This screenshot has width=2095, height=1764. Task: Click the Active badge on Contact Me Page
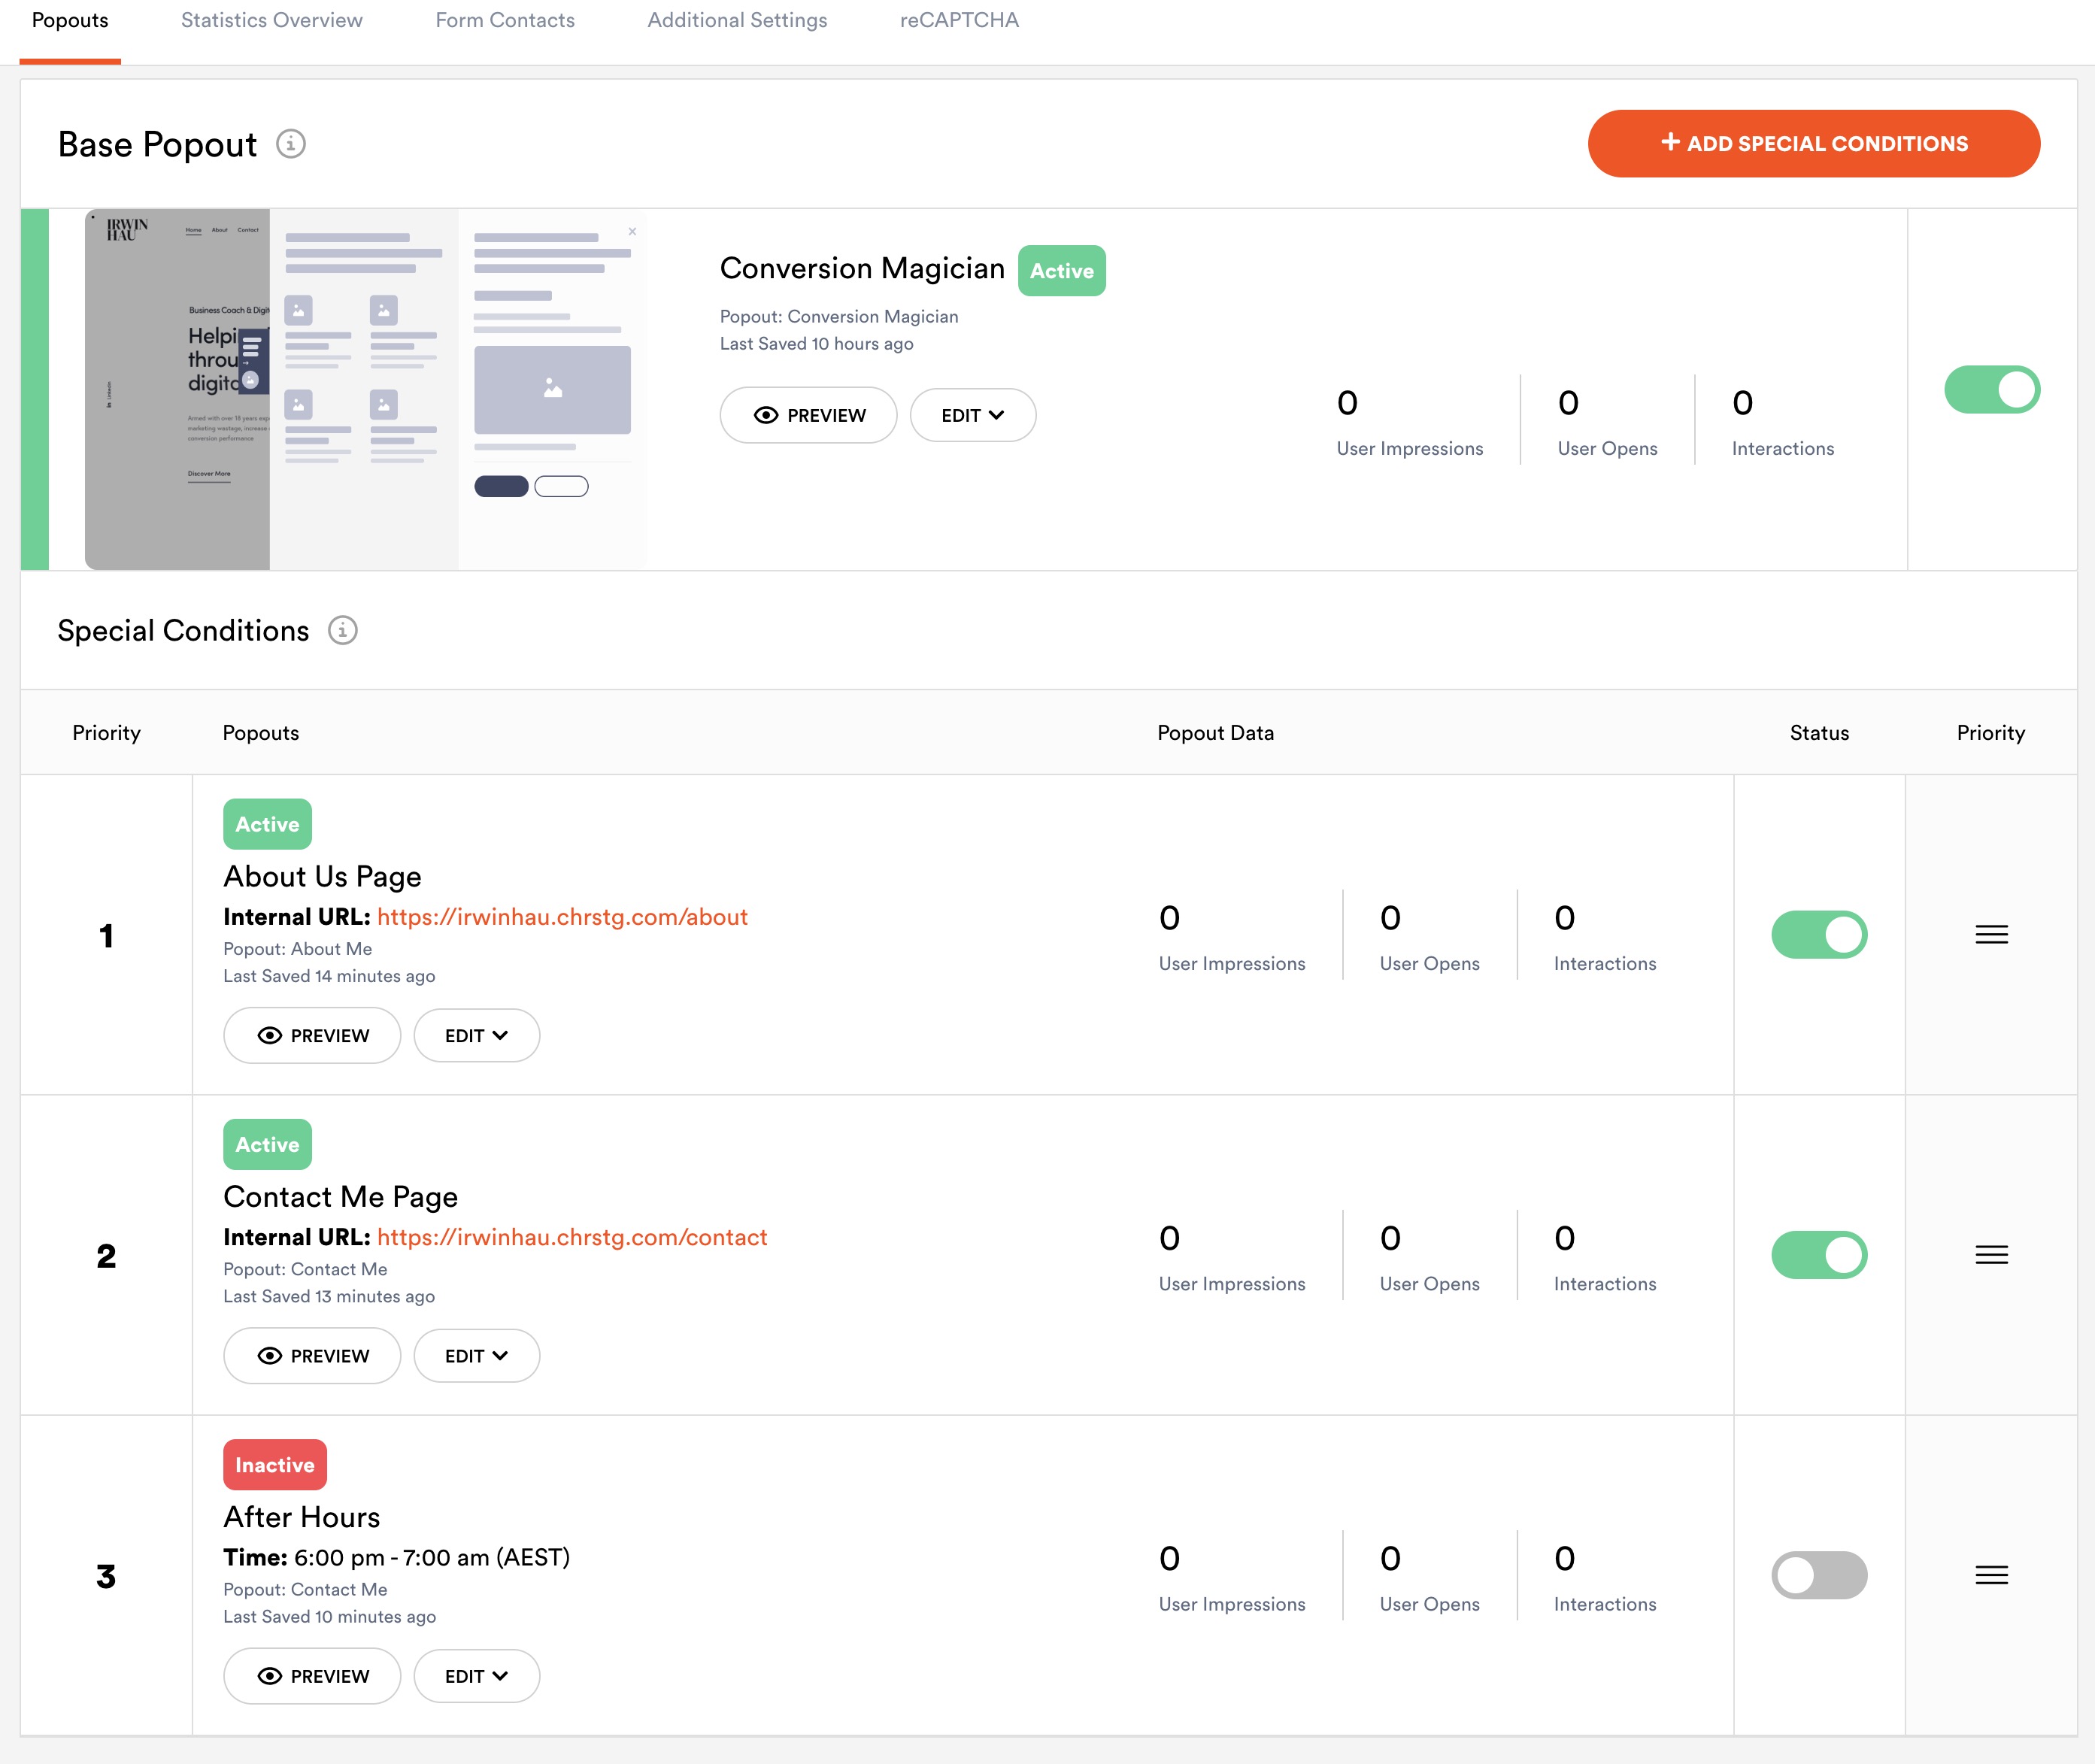tap(267, 1144)
